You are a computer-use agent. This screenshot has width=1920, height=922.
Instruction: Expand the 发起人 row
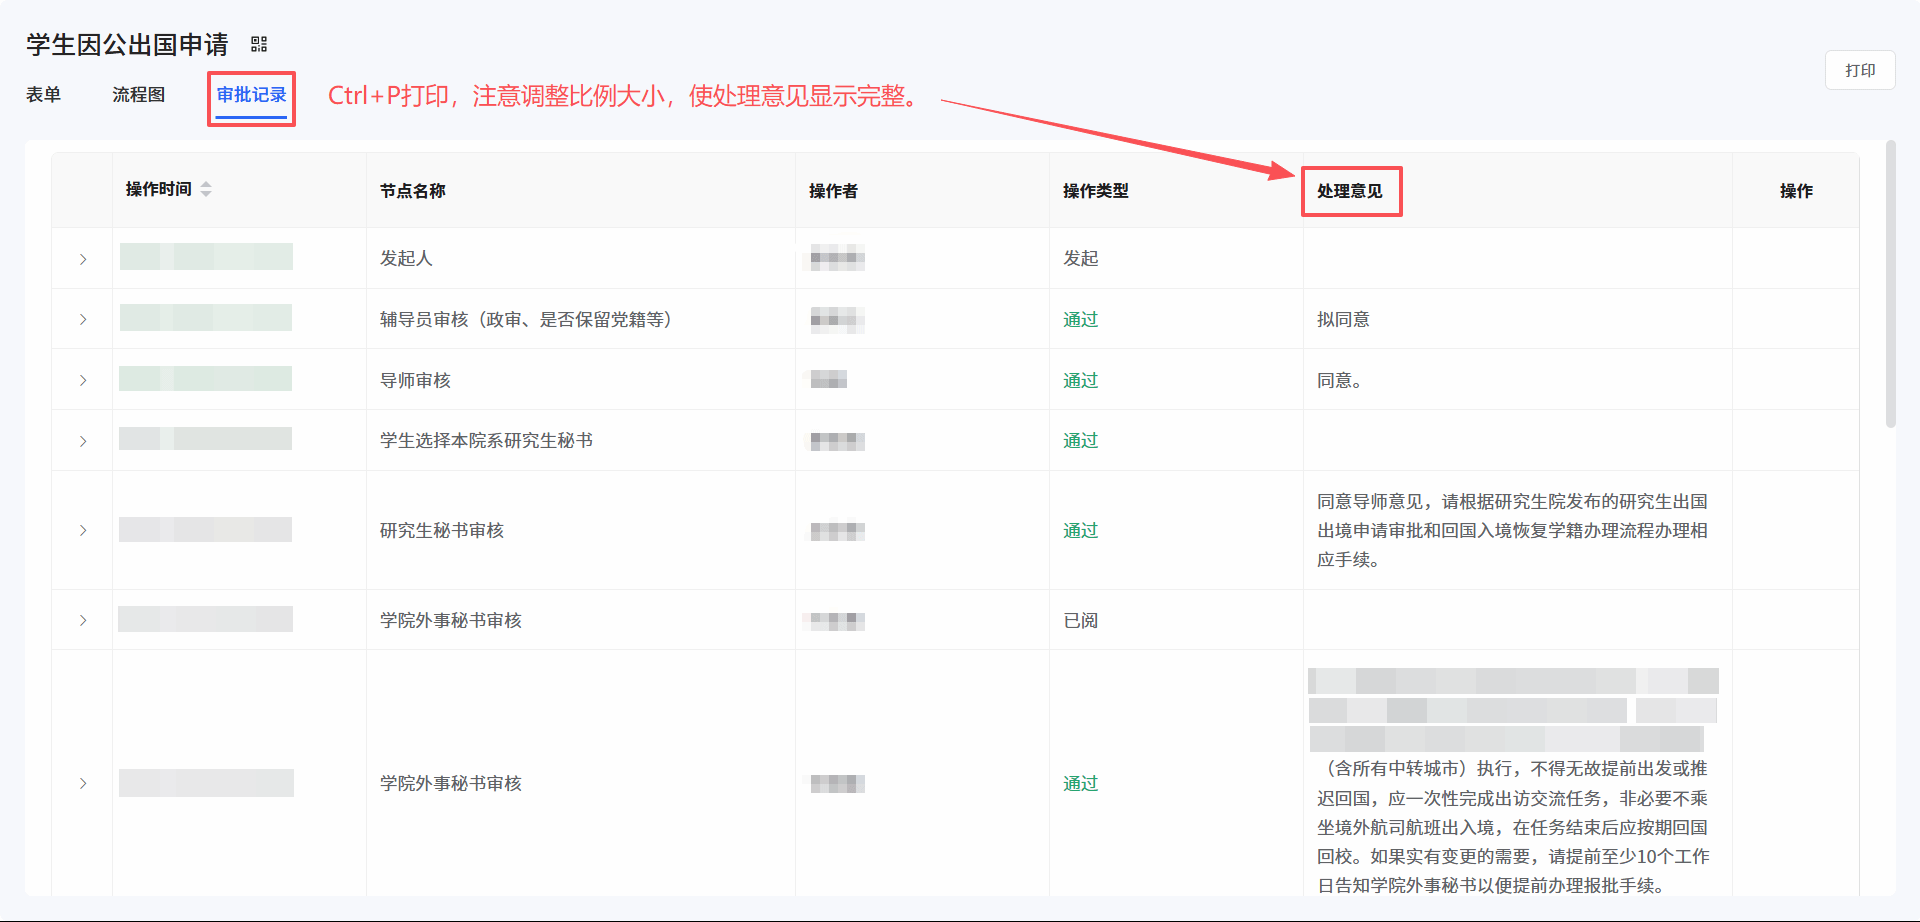tap(83, 259)
